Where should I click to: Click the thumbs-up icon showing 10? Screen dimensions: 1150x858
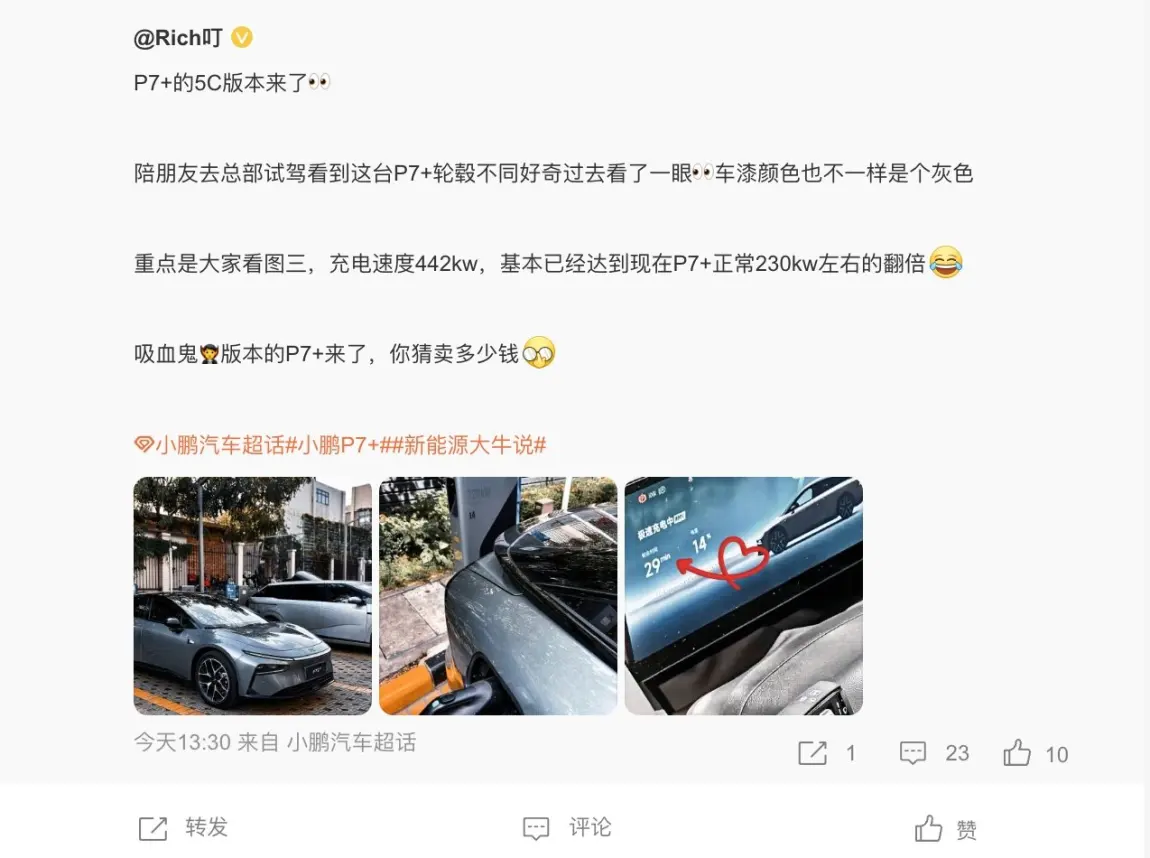click(x=1017, y=752)
